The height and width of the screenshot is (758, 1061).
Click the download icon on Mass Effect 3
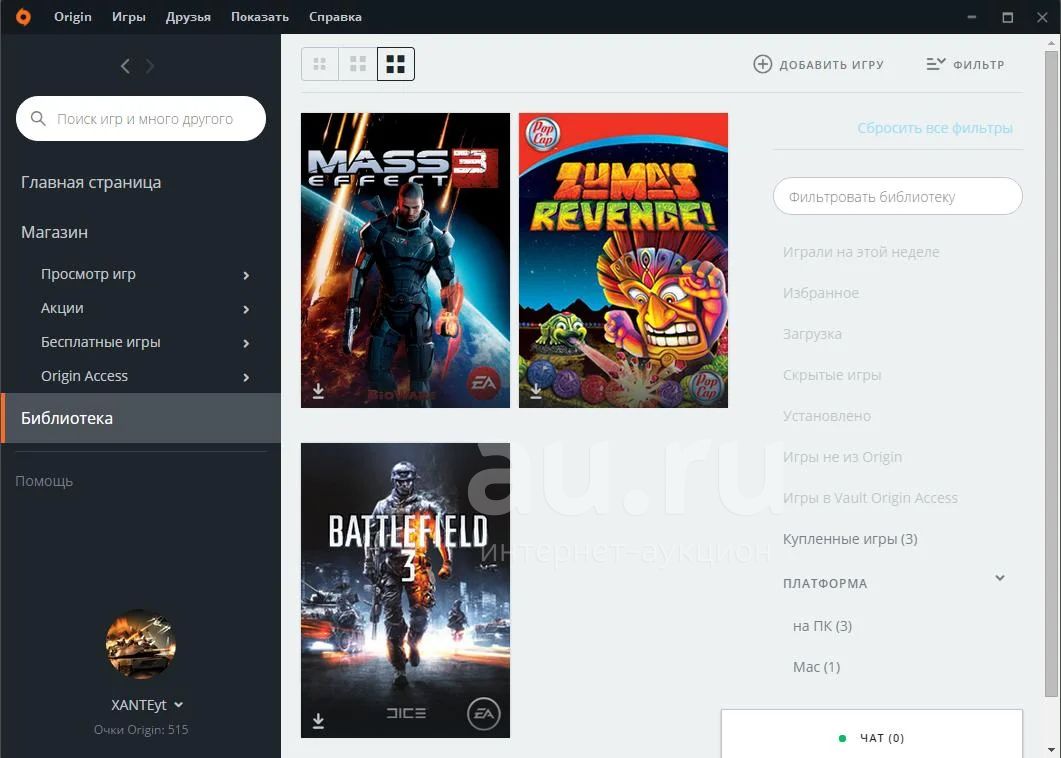318,391
